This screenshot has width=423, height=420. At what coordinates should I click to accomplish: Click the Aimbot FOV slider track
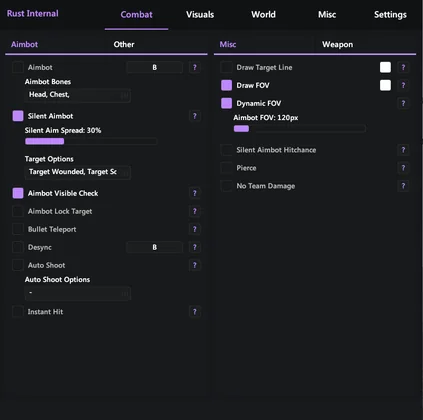[299, 129]
